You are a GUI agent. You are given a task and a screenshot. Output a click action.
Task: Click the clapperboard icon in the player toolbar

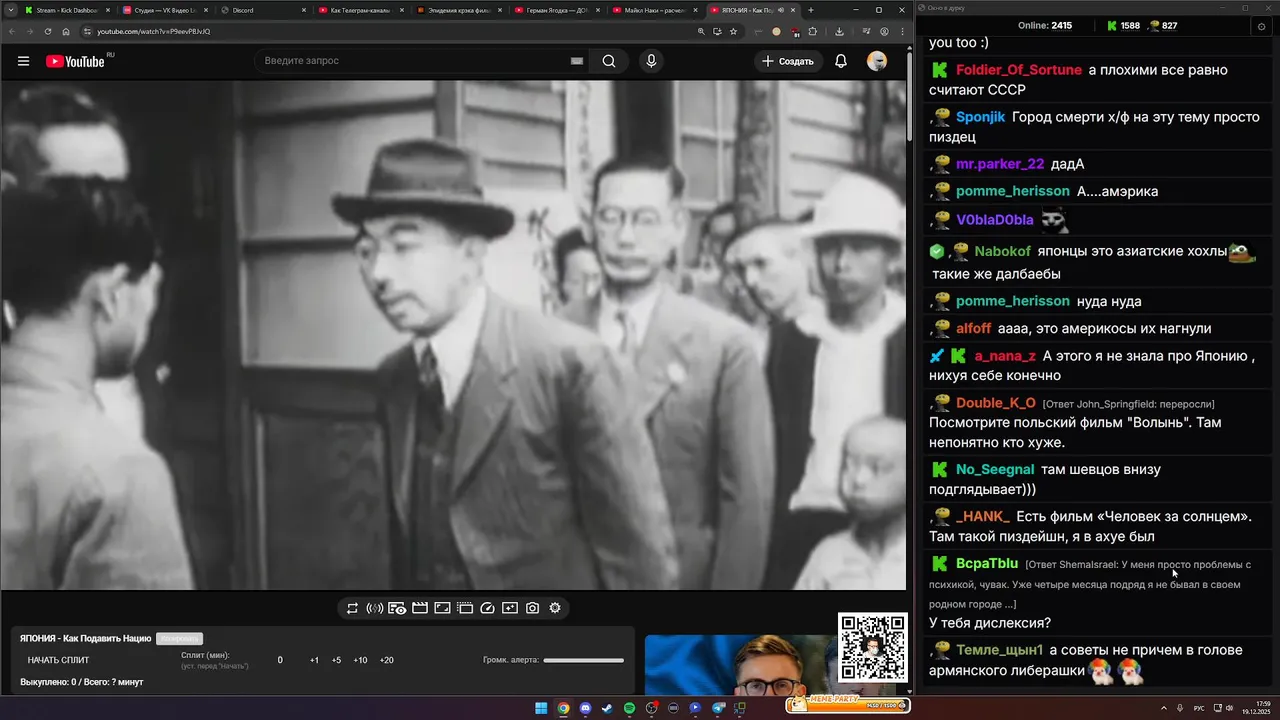[x=420, y=608]
